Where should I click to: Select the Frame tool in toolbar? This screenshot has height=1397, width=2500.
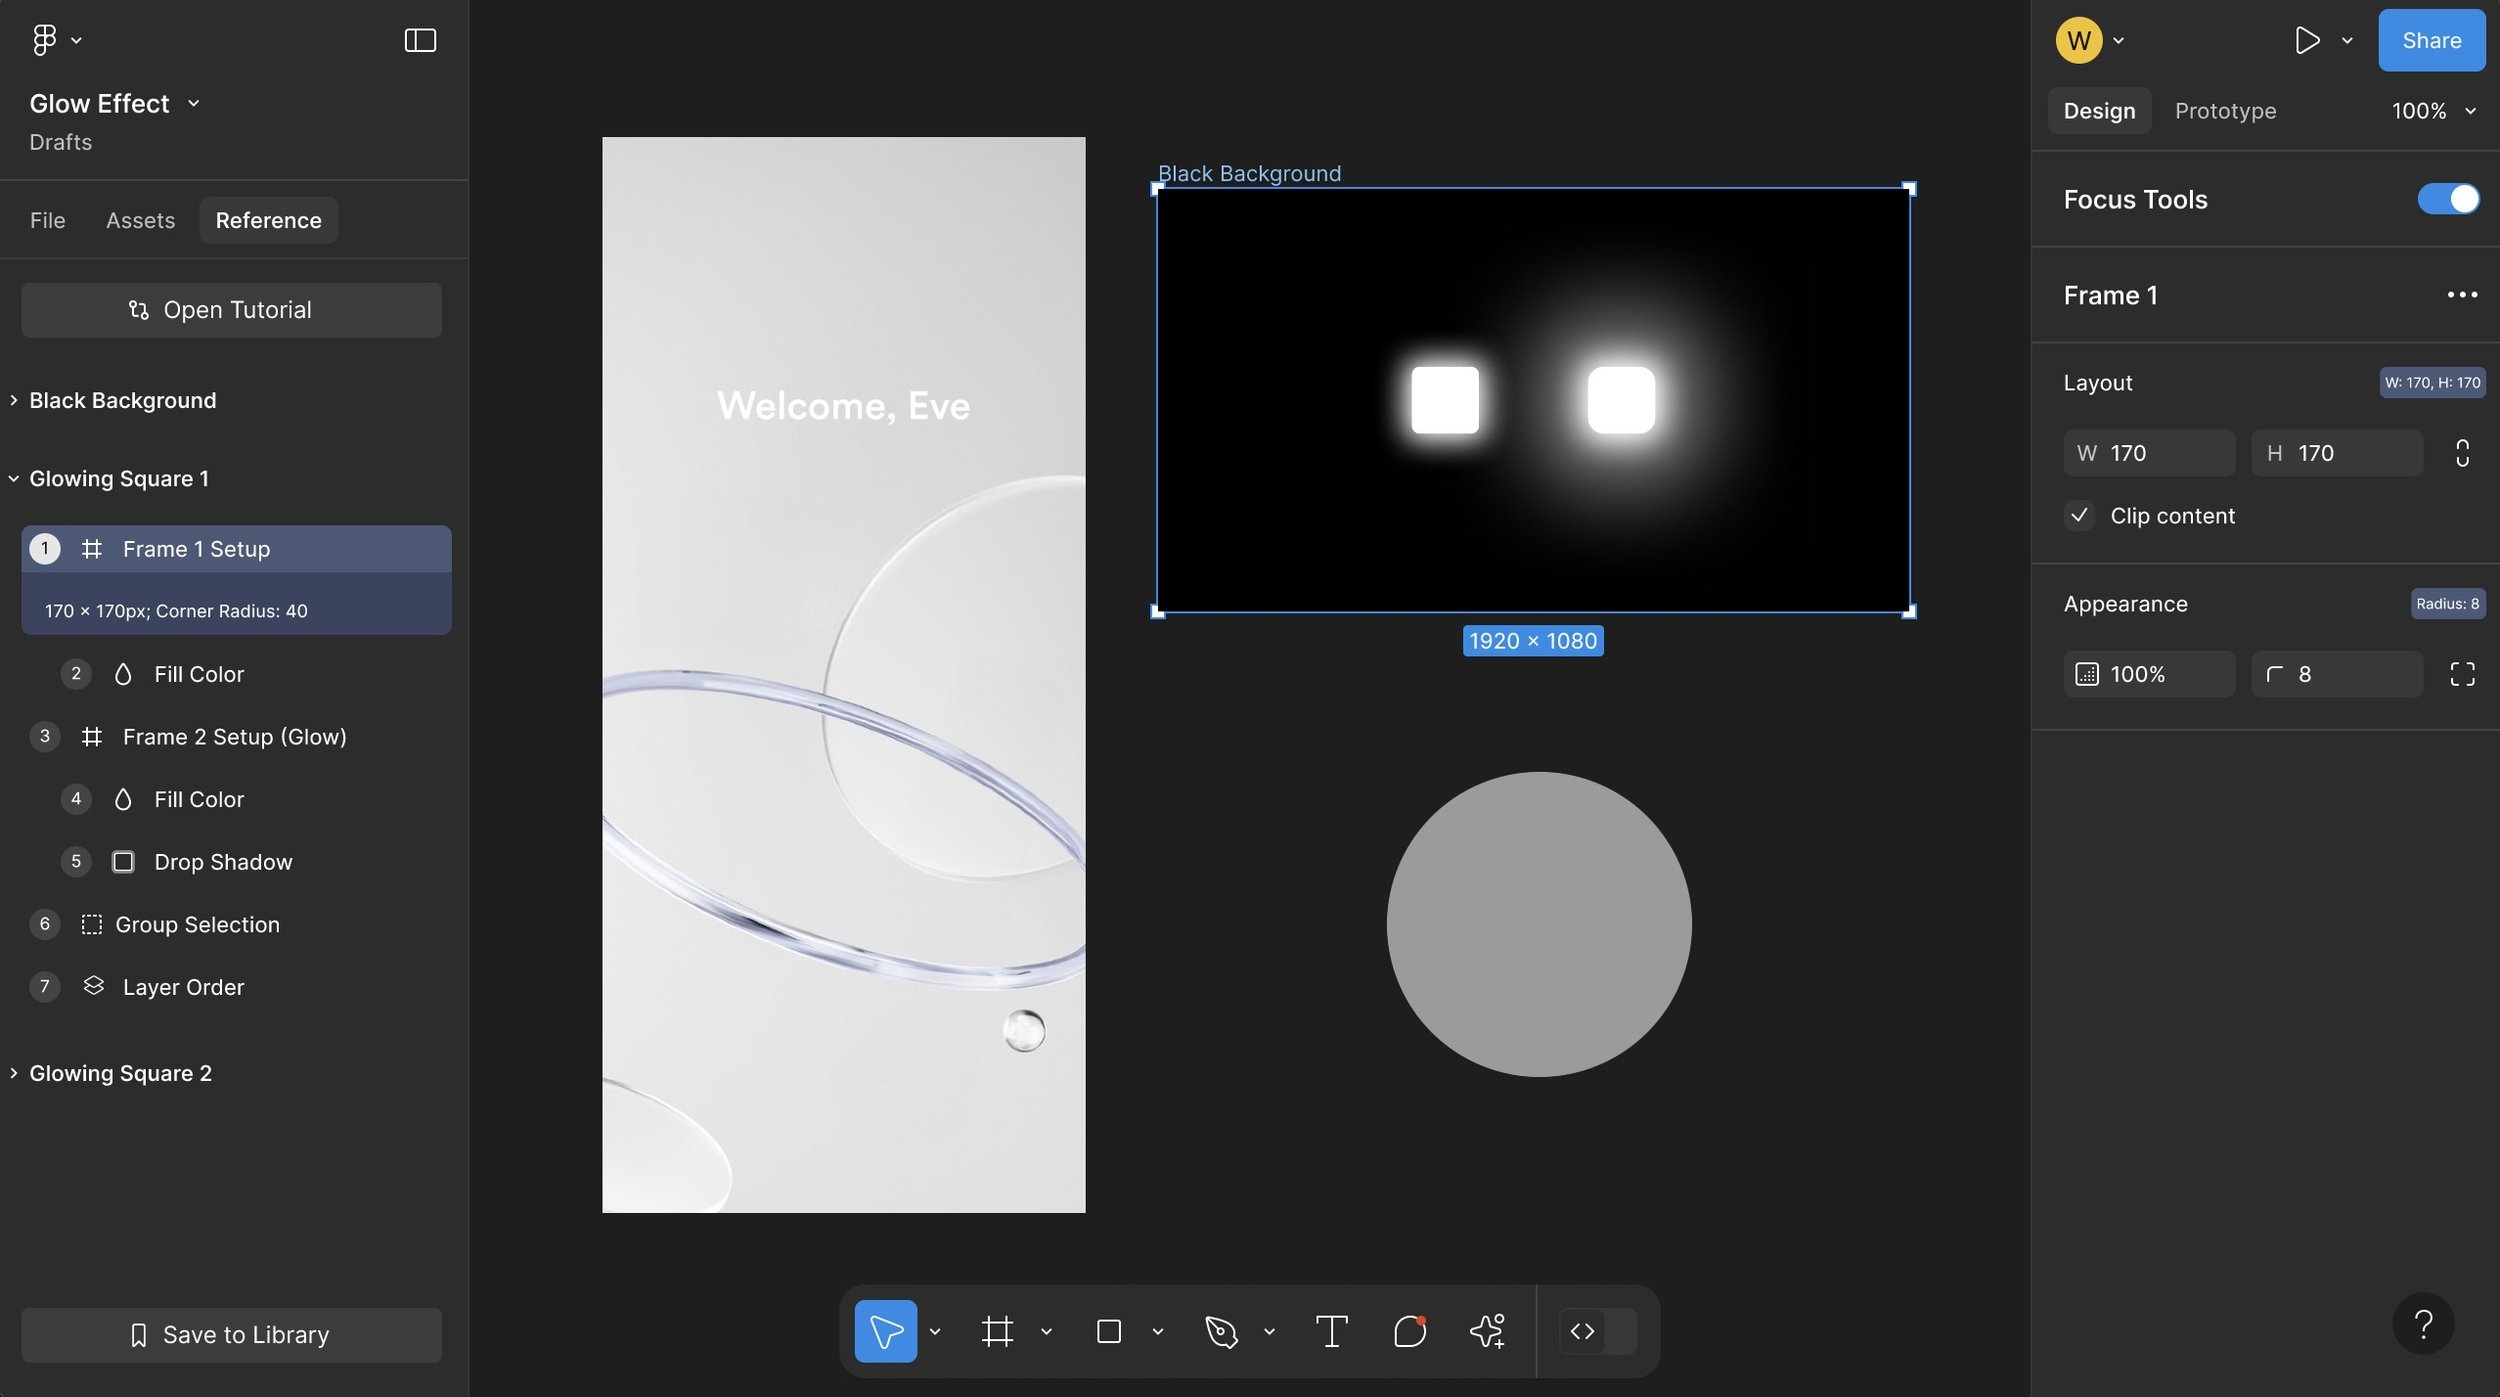pyautogui.click(x=997, y=1331)
